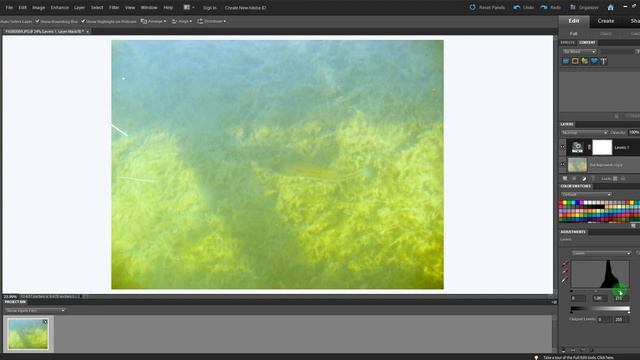Select the white point eyedropper

(x=565, y=280)
